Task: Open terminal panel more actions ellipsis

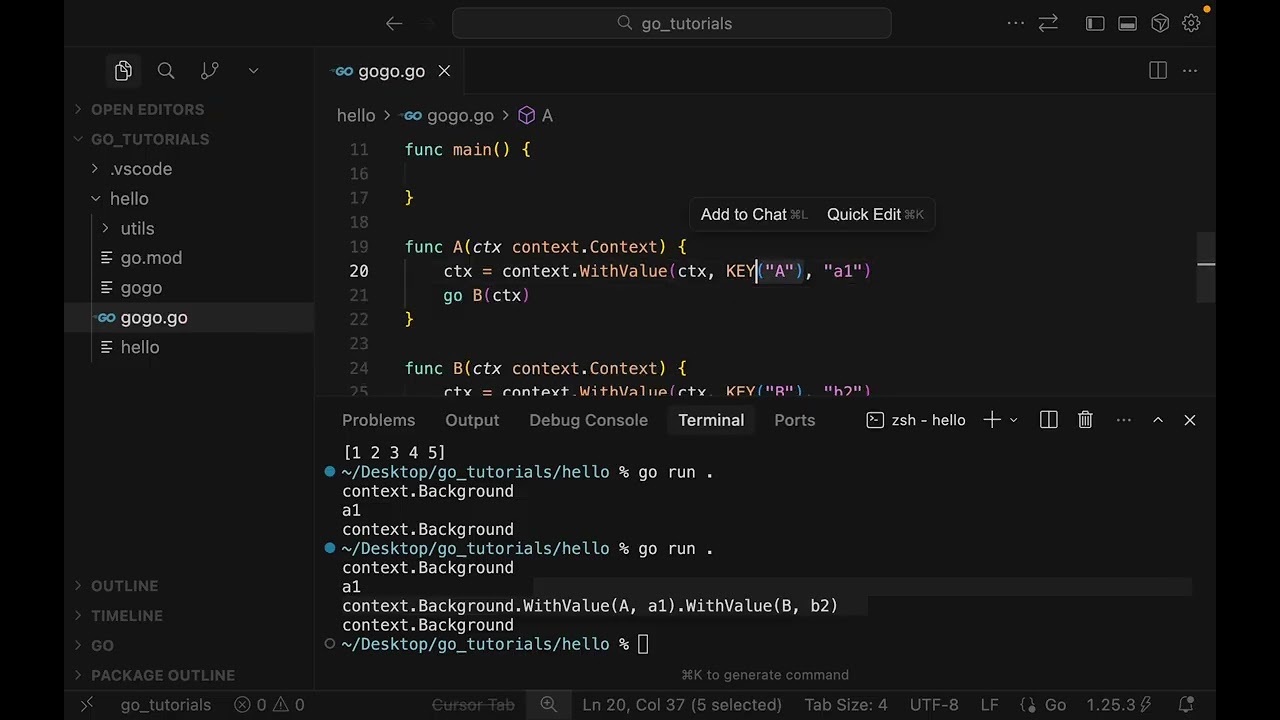Action: (x=1124, y=420)
